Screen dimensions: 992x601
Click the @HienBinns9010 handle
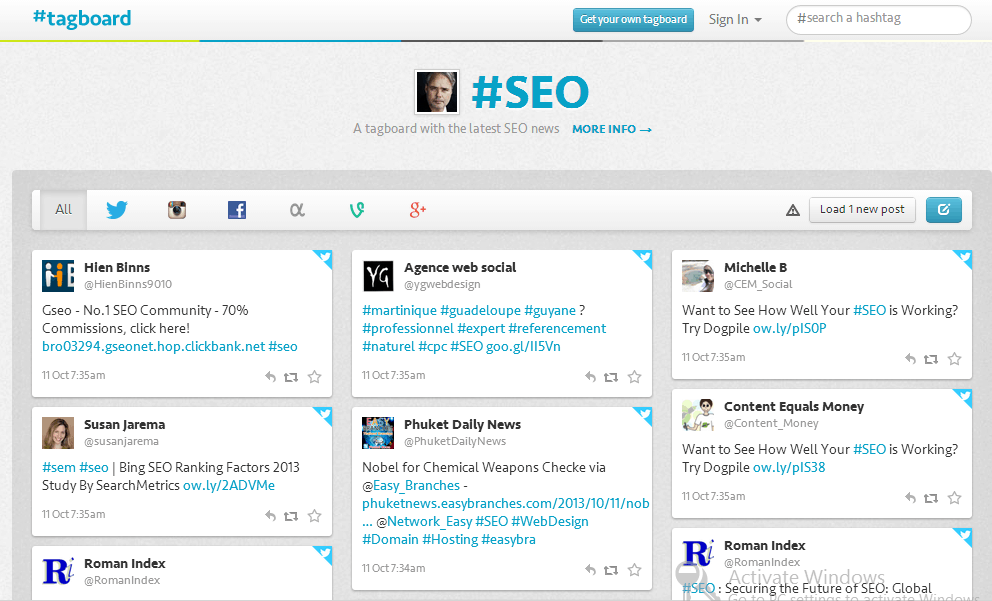[128, 285]
